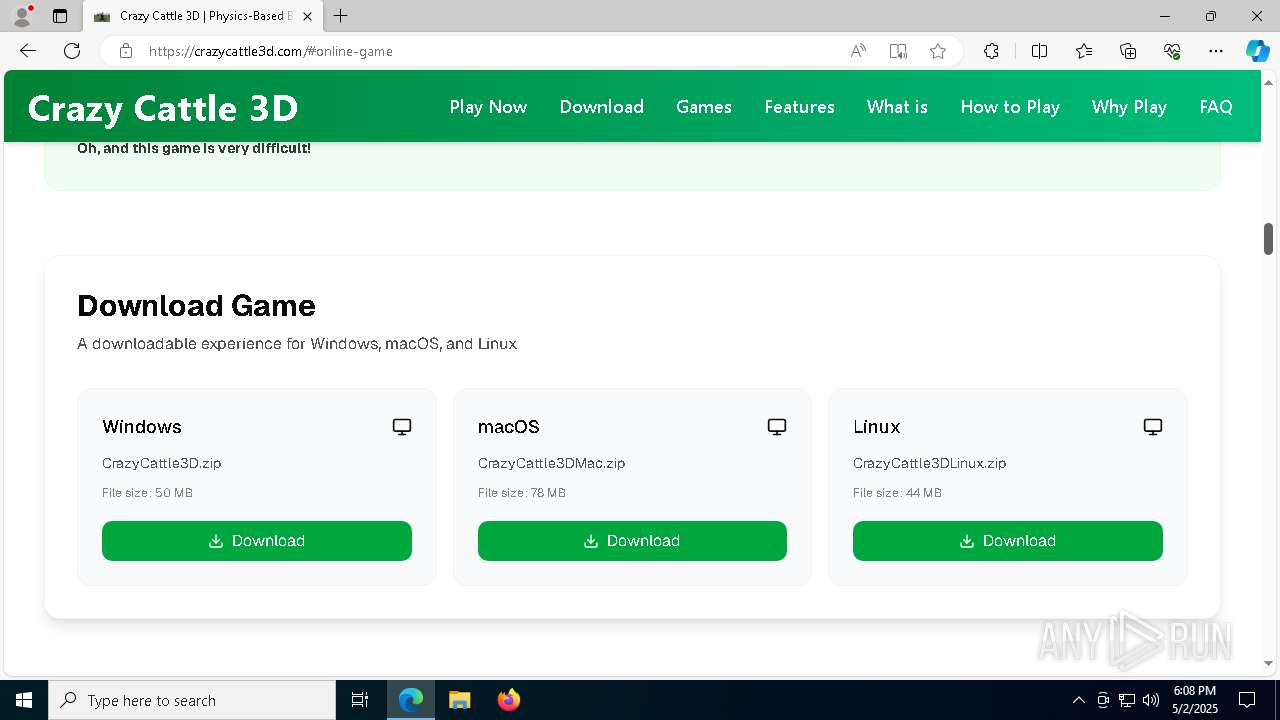1280x720 pixels.
Task: Click monitor icon on macOS card
Action: (x=777, y=427)
